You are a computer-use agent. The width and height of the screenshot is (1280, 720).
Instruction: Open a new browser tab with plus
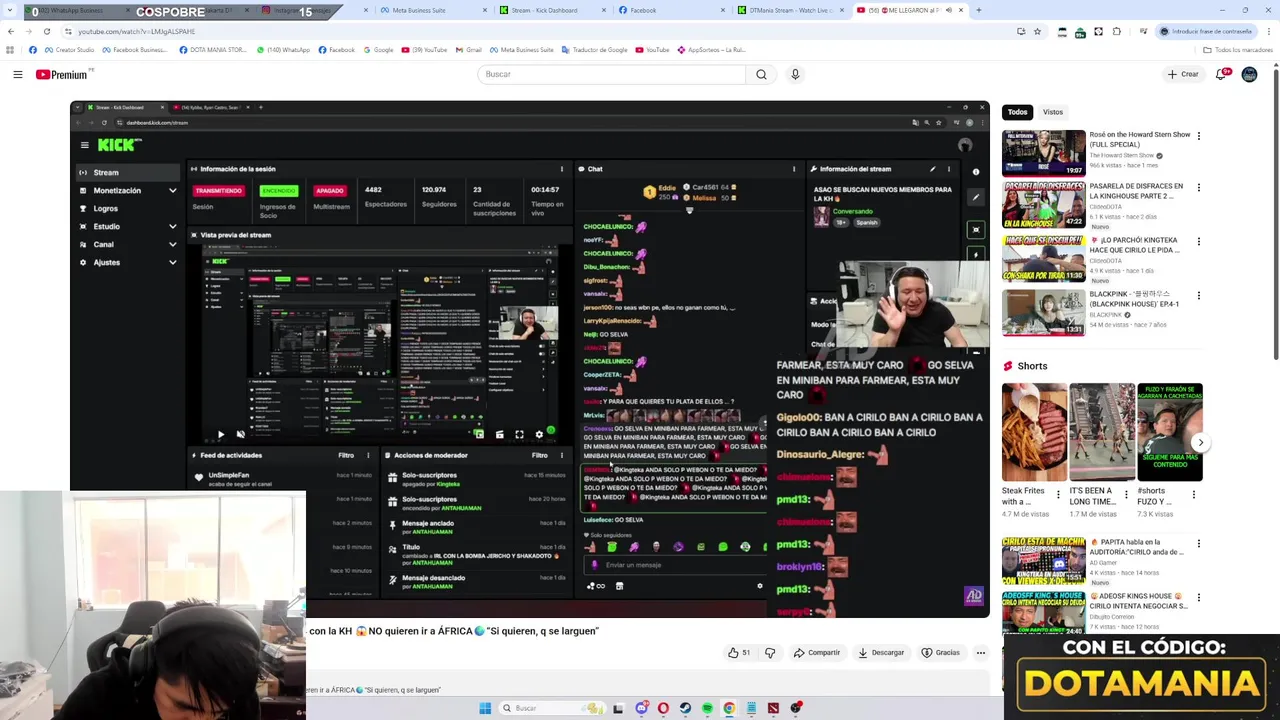click(x=978, y=10)
